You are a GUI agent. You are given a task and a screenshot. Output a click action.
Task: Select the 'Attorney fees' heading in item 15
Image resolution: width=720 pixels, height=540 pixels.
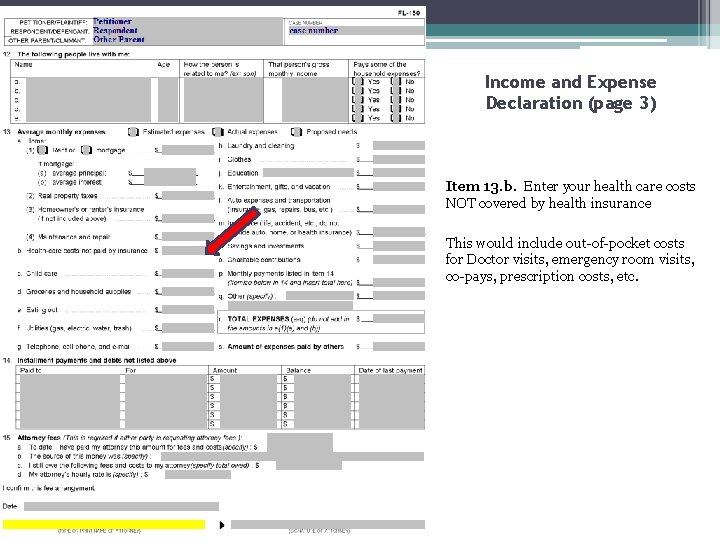click(39, 438)
